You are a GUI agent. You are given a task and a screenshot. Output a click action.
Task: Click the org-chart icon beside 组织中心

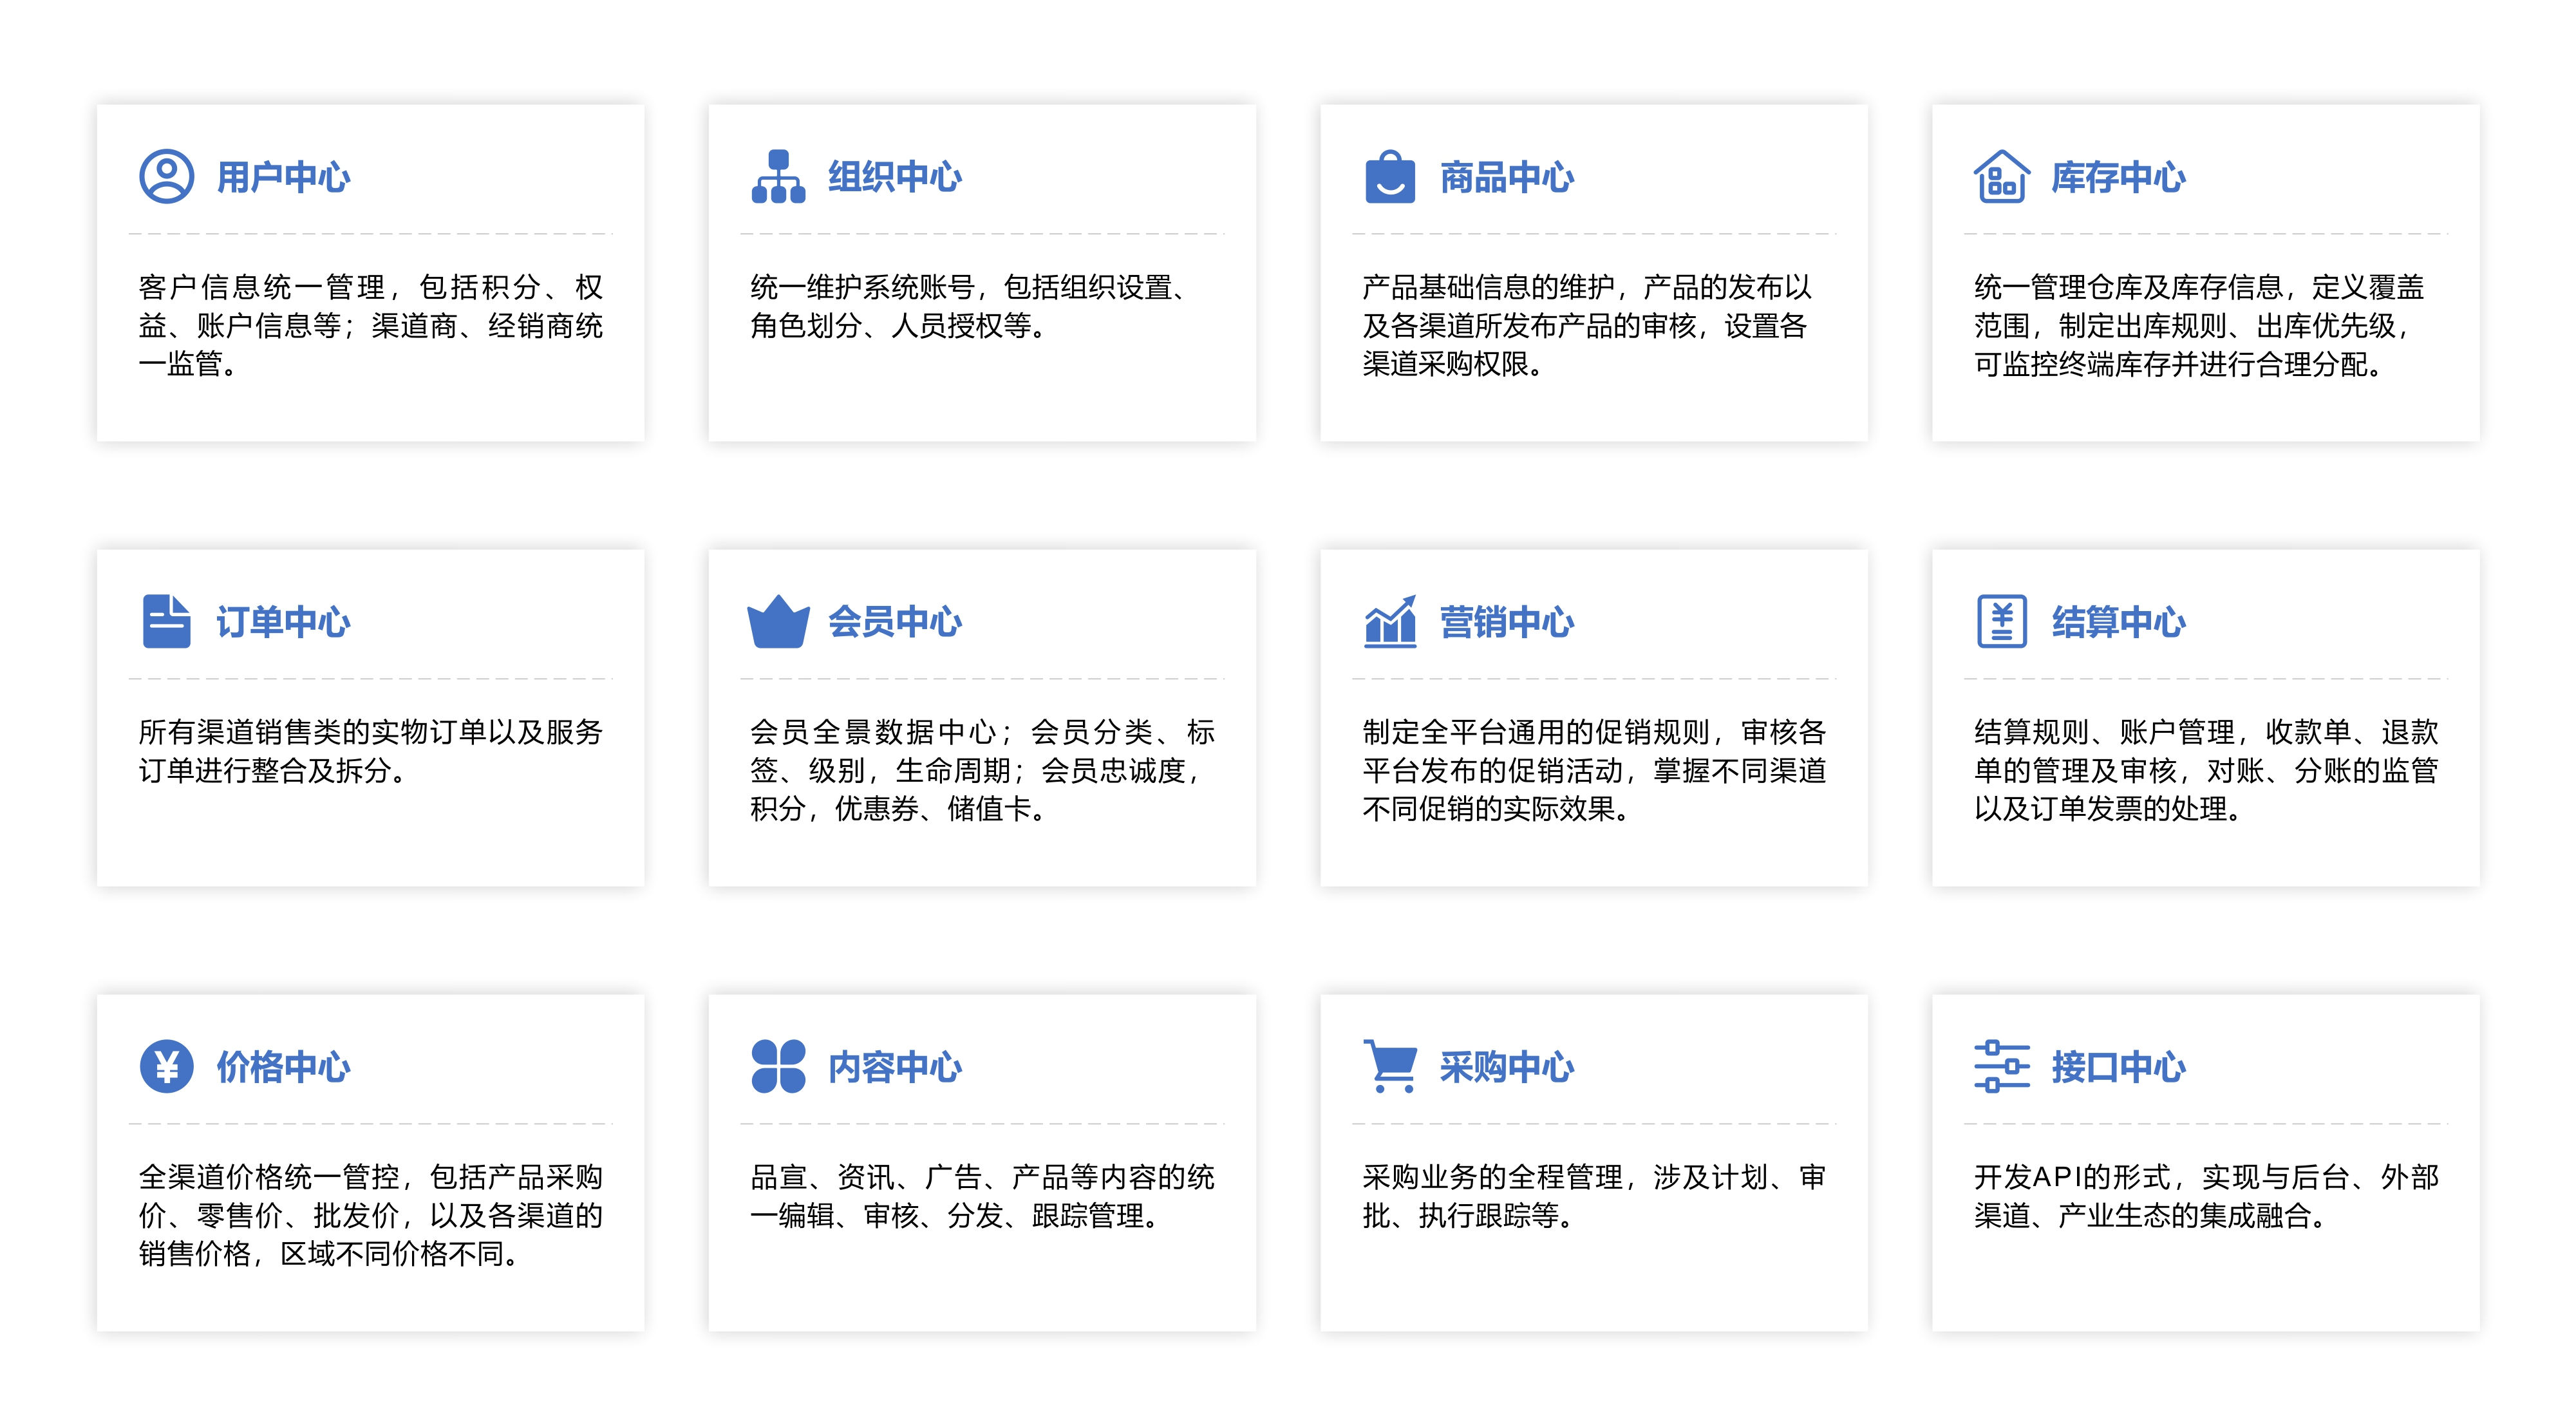[x=778, y=177]
